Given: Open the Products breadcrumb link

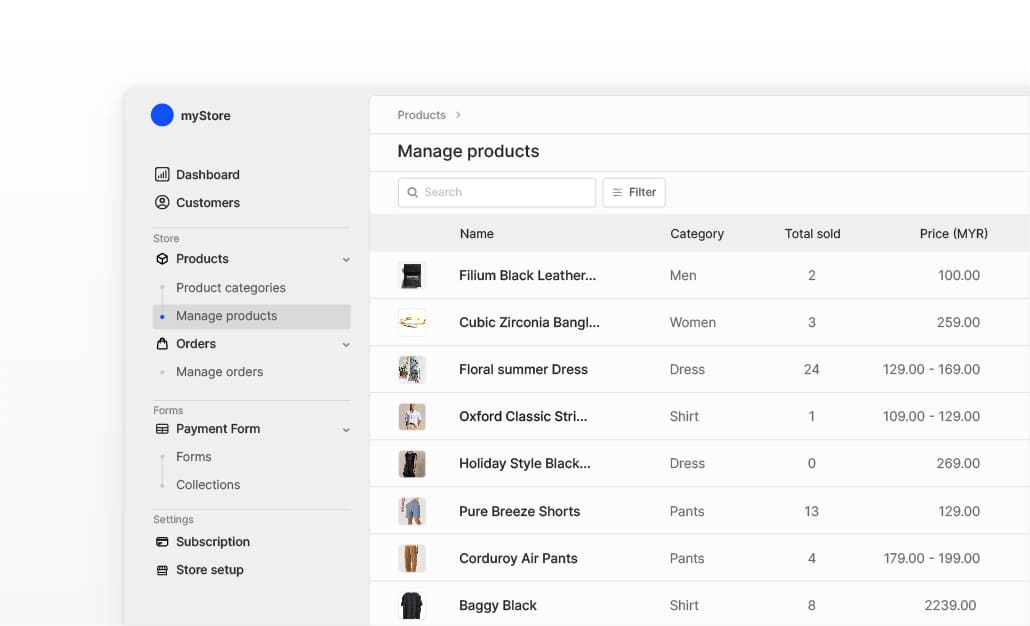Looking at the screenshot, I should tap(420, 115).
